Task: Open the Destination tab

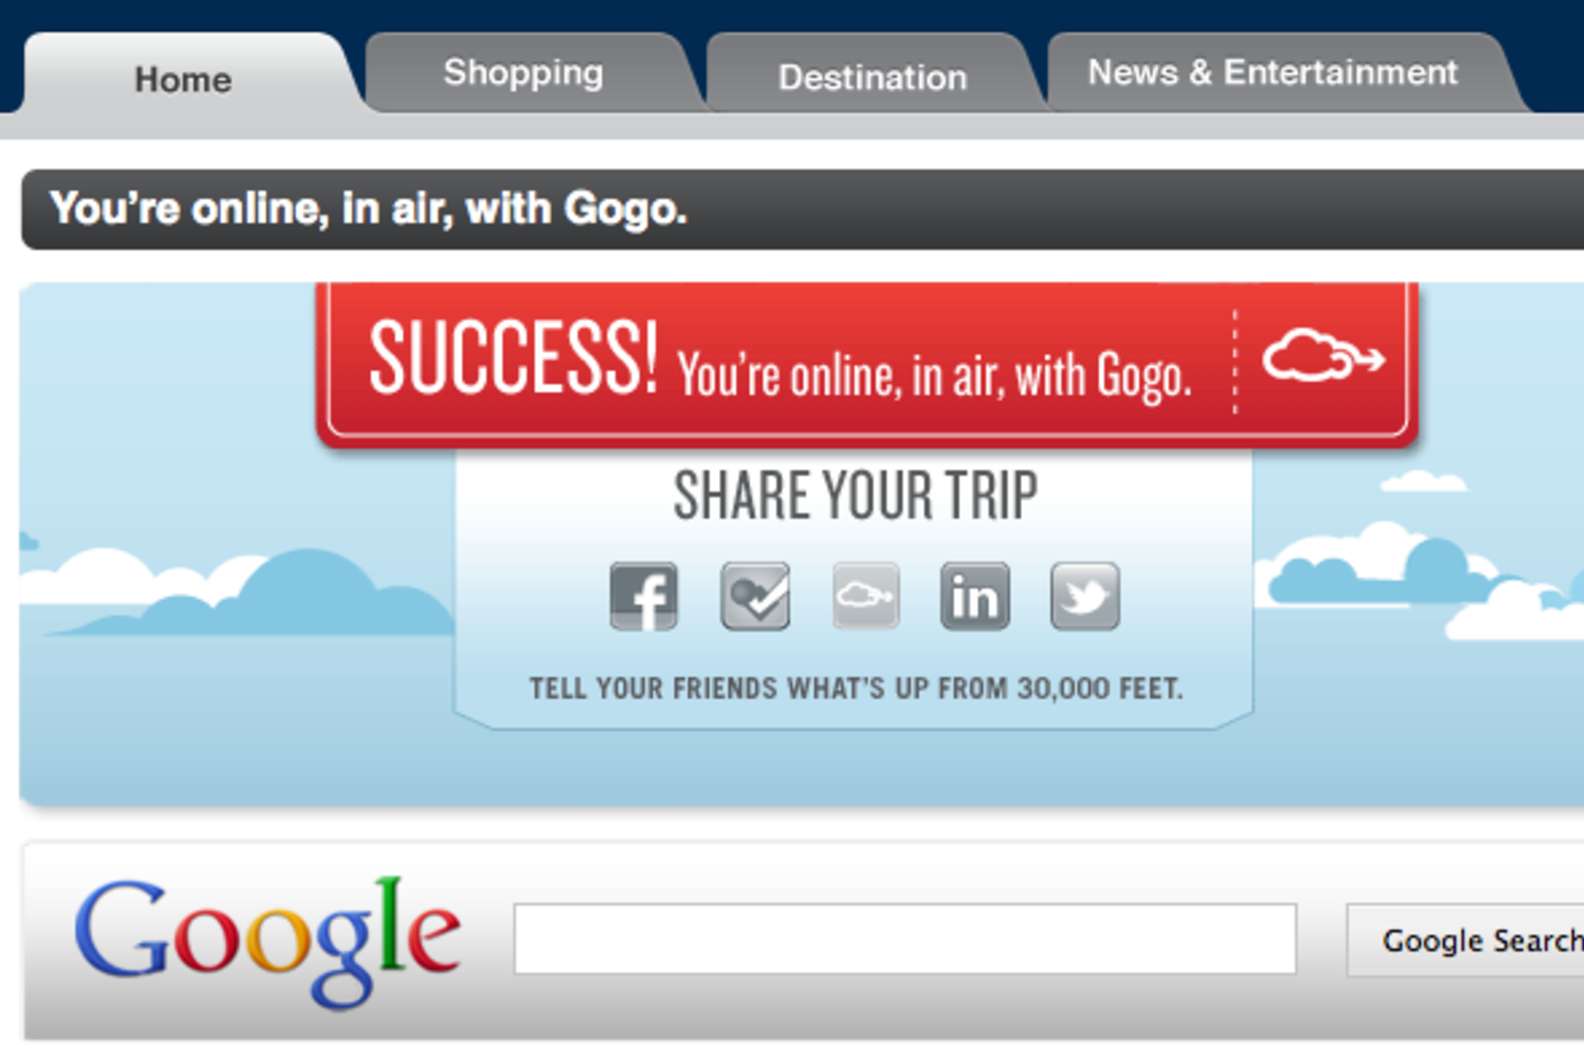Action: (873, 77)
